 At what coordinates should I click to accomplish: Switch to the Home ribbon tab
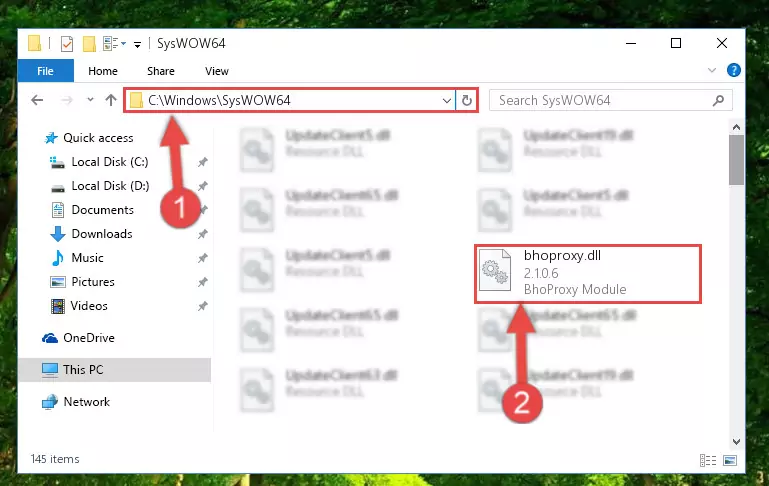coord(103,71)
